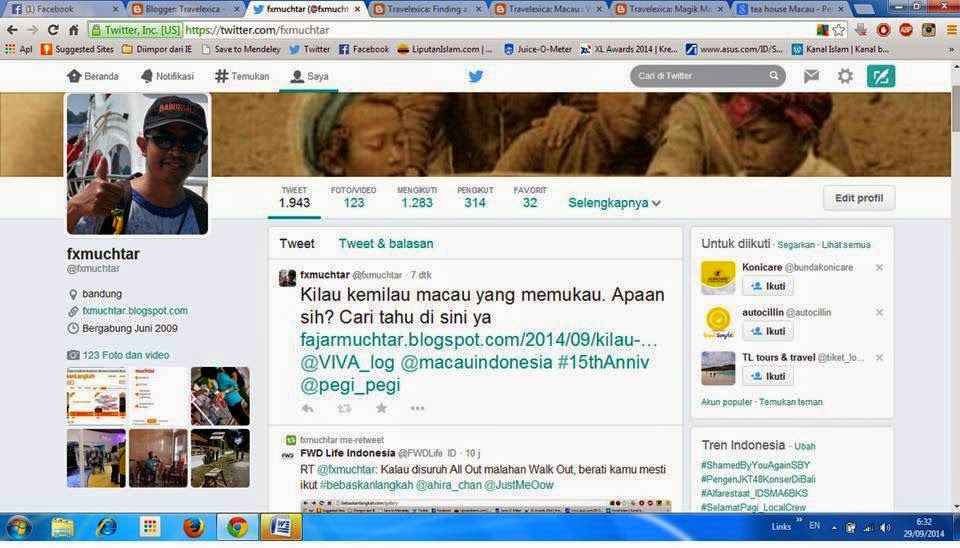Open the 123 Foto dan video link
This screenshot has width=960, height=548.
[x=126, y=355]
